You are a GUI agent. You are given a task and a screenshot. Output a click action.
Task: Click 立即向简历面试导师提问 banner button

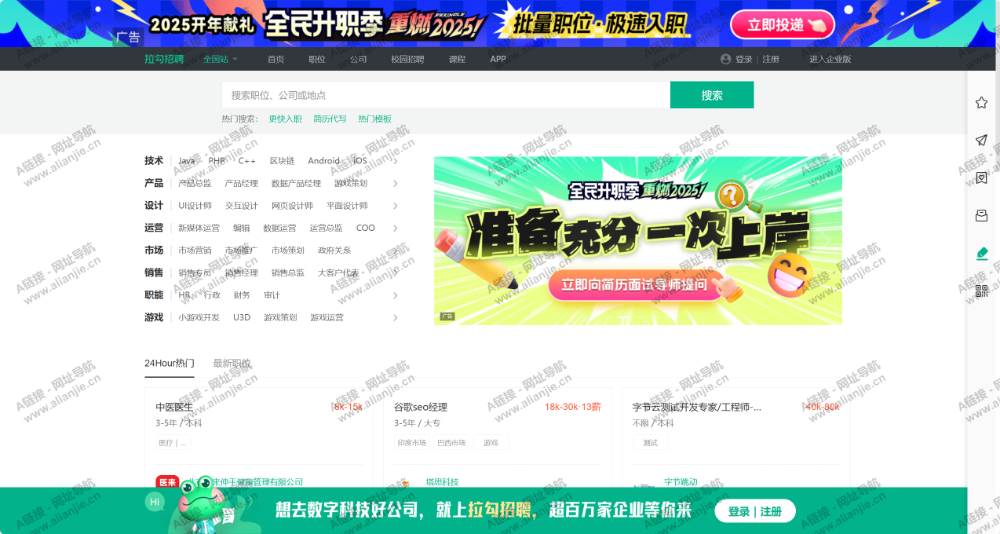(635, 285)
